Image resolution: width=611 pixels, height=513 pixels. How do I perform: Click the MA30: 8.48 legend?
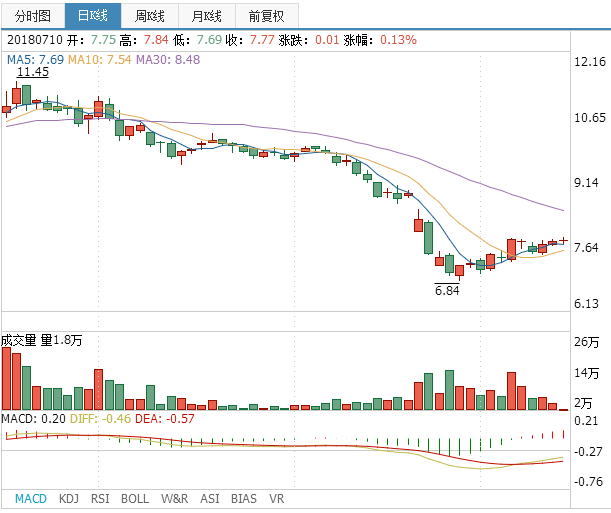click(x=168, y=60)
